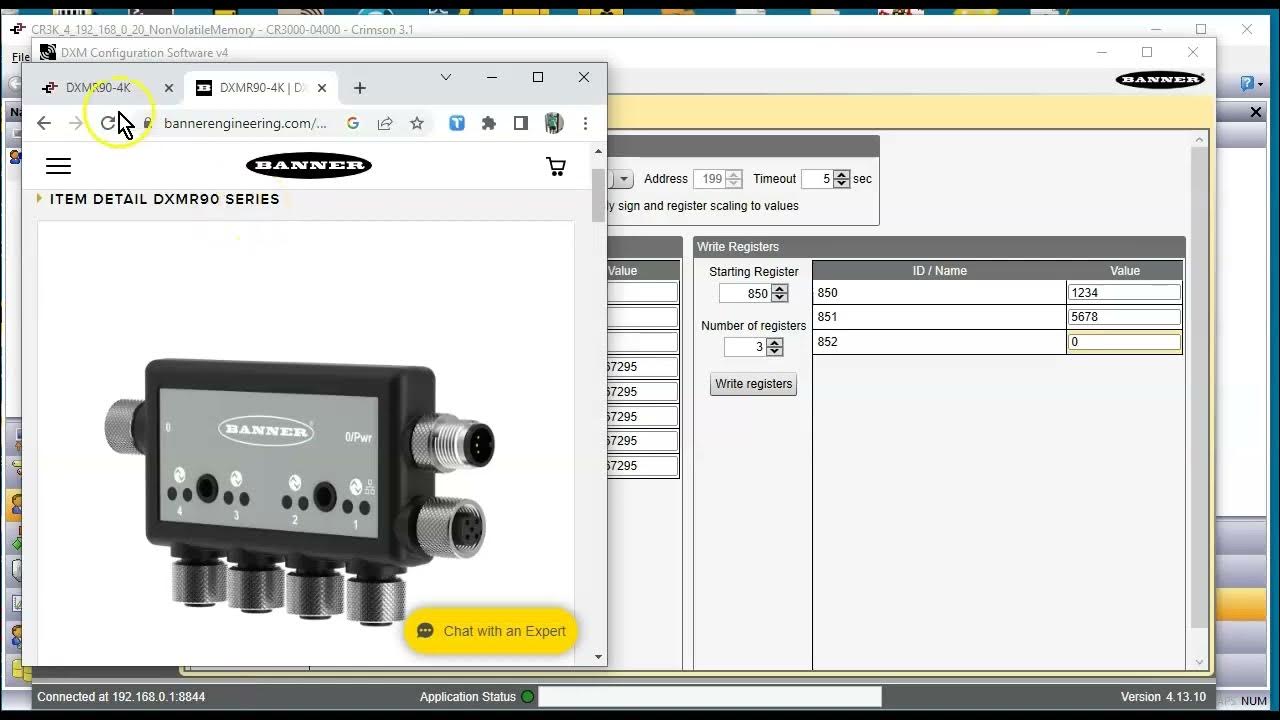
Task: Click the Banner logo on the webpage
Action: 309,166
